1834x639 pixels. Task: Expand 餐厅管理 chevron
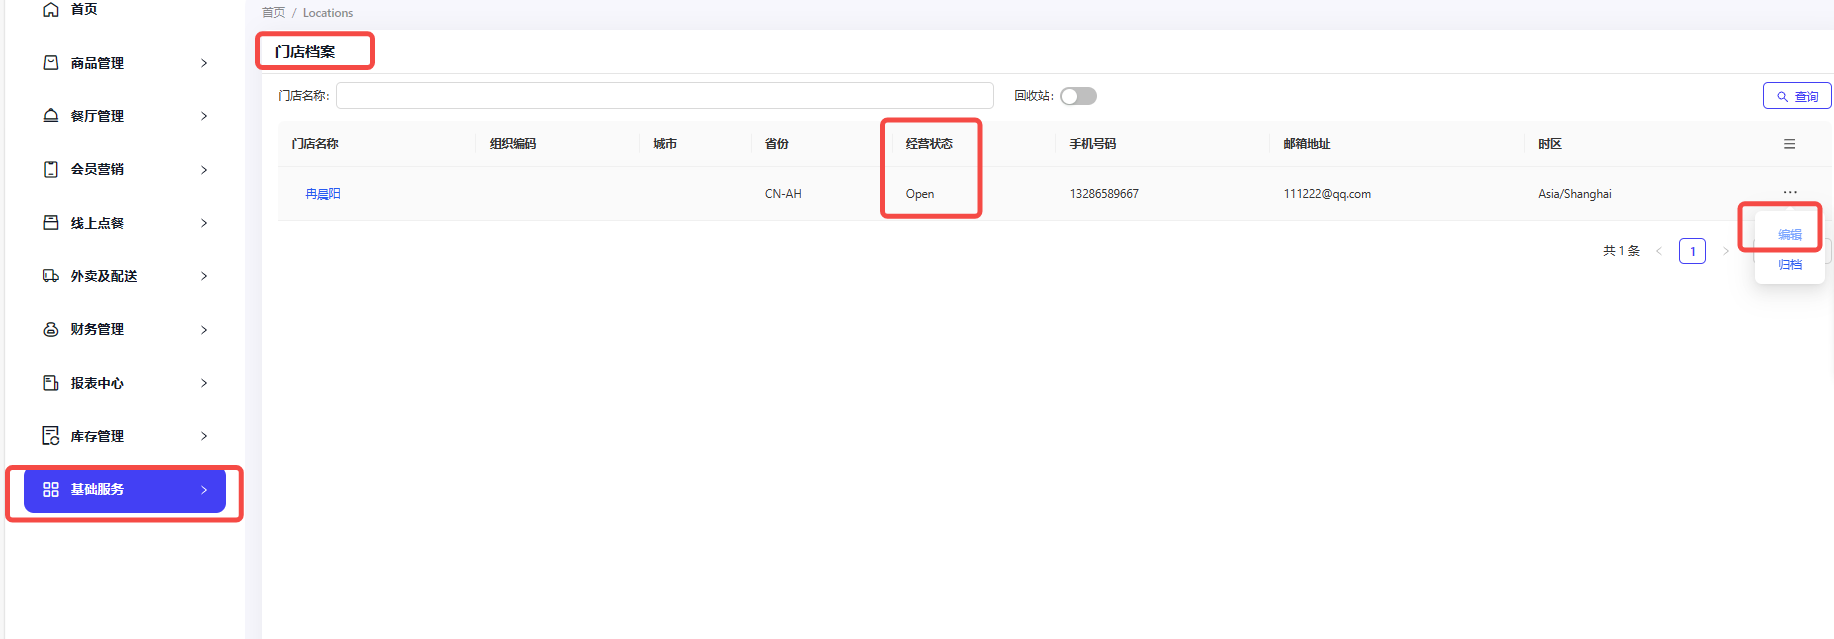pyautogui.click(x=204, y=116)
